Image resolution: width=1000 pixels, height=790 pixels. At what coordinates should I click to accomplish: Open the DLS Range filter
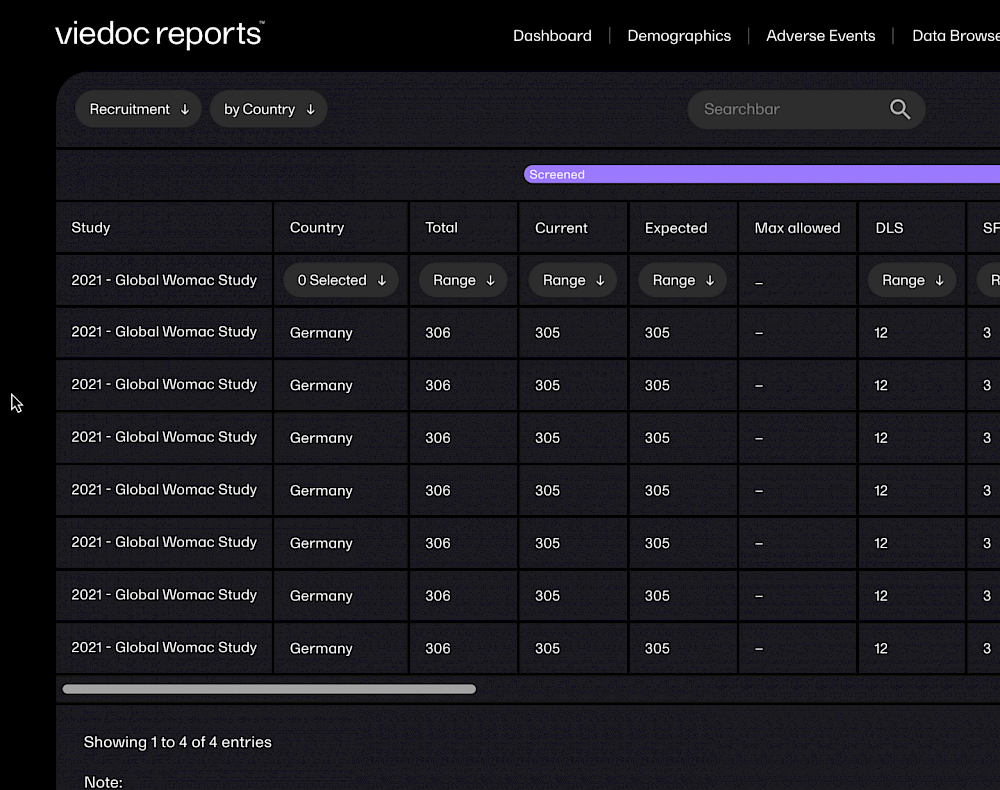(912, 281)
